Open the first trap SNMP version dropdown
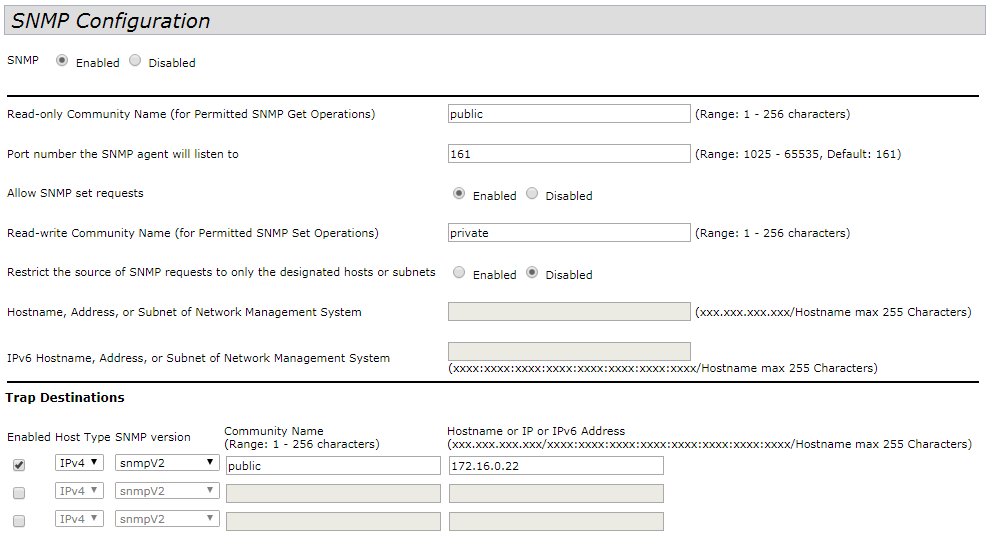989x538 pixels. coord(167,463)
